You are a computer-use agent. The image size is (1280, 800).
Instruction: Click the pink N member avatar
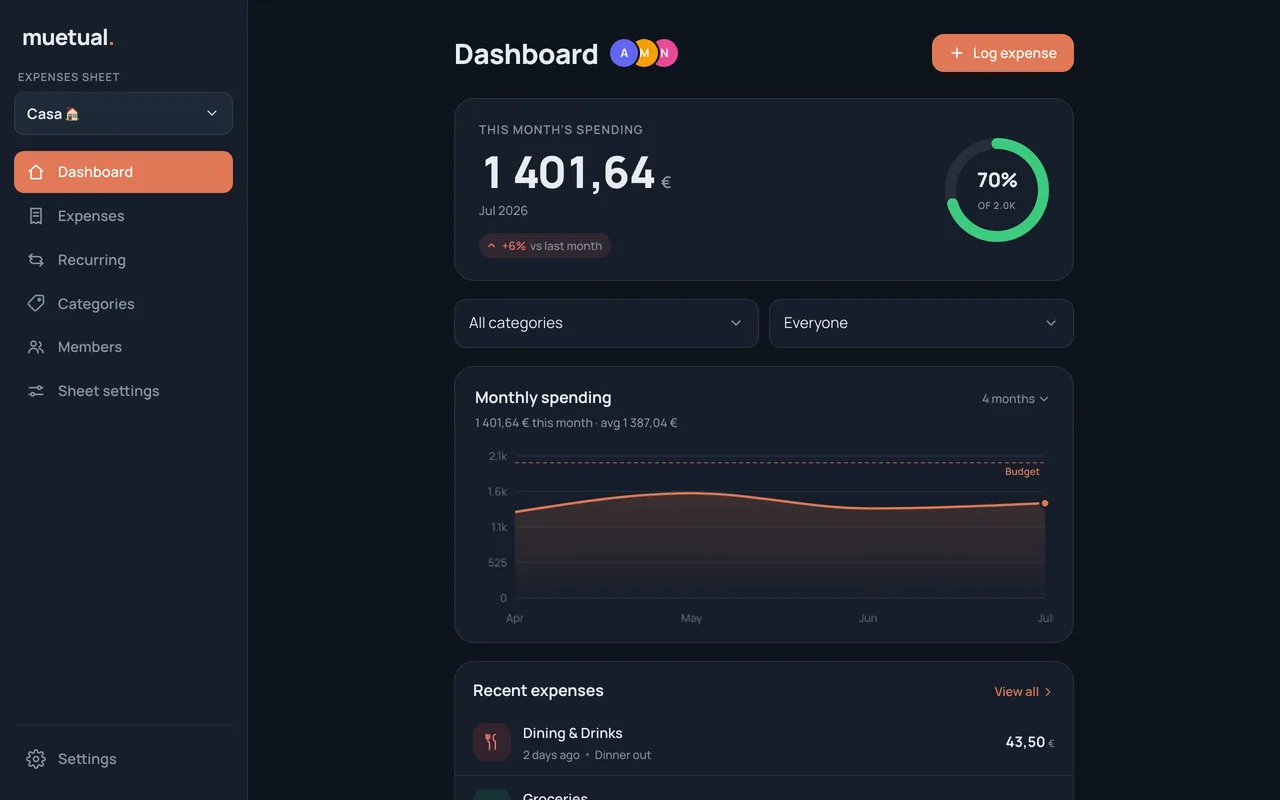665,53
